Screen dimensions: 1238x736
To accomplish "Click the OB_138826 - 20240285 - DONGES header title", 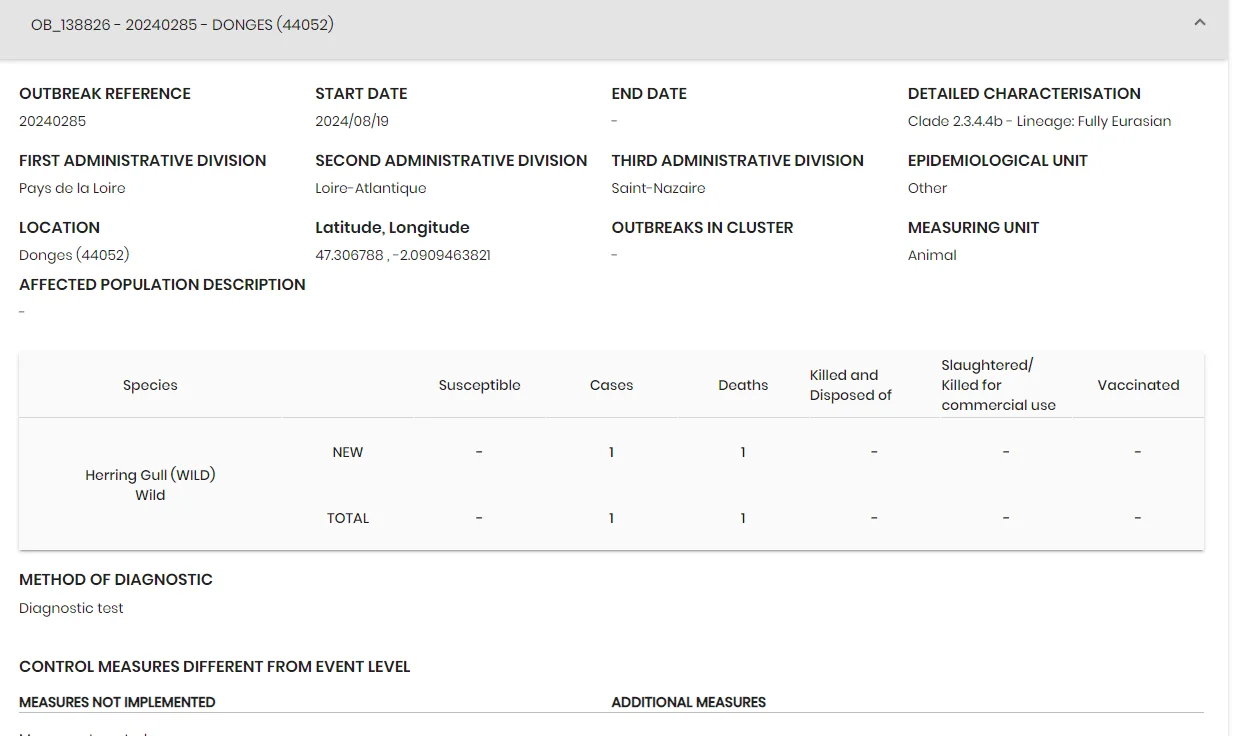I will click(182, 25).
